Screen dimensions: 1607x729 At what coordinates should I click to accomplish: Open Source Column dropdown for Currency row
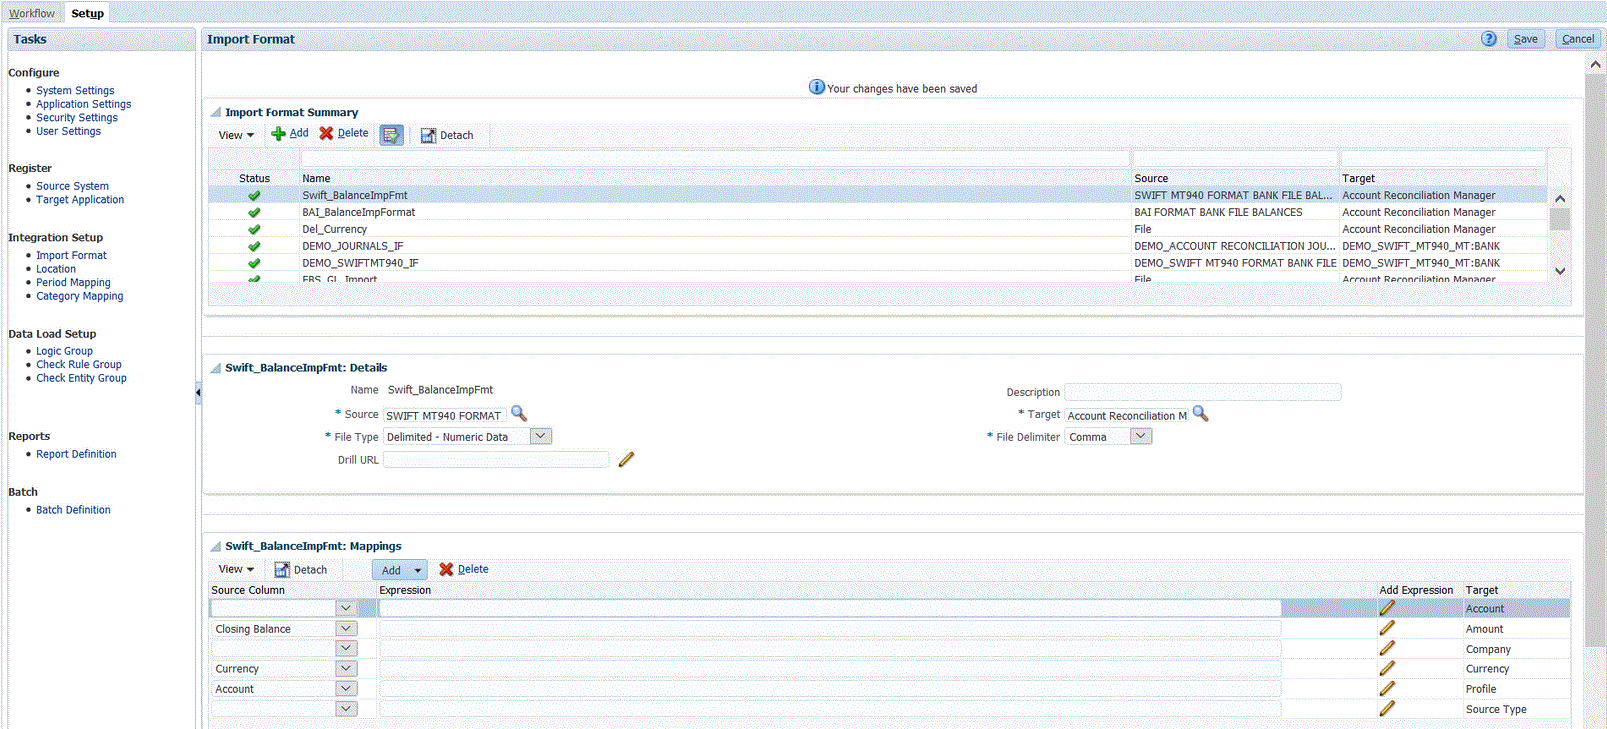(x=346, y=668)
